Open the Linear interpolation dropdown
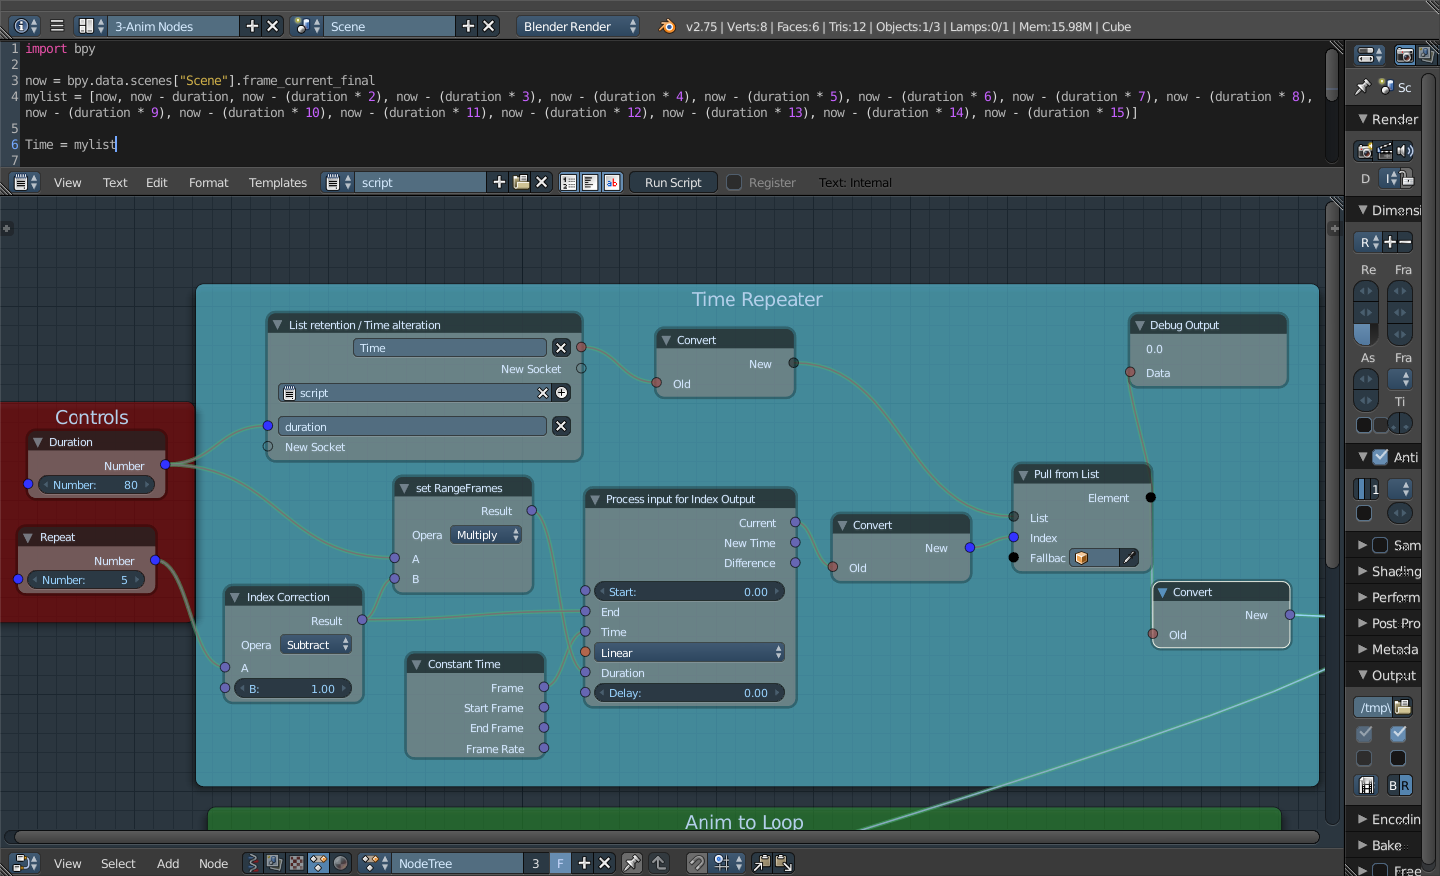The height and width of the screenshot is (876, 1440). pyautogui.click(x=690, y=653)
